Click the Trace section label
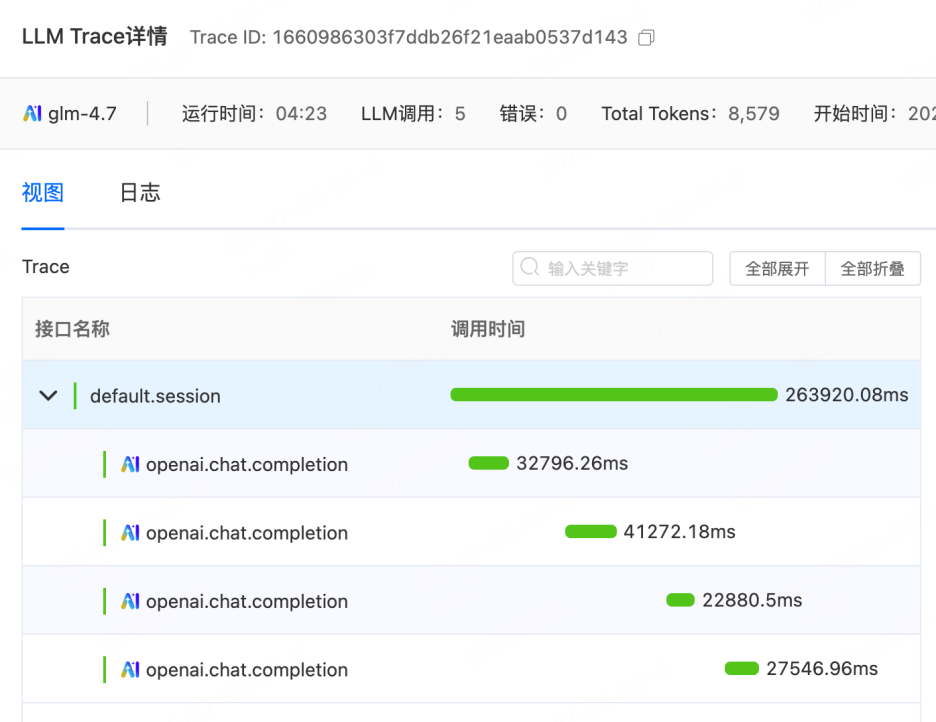 [45, 267]
